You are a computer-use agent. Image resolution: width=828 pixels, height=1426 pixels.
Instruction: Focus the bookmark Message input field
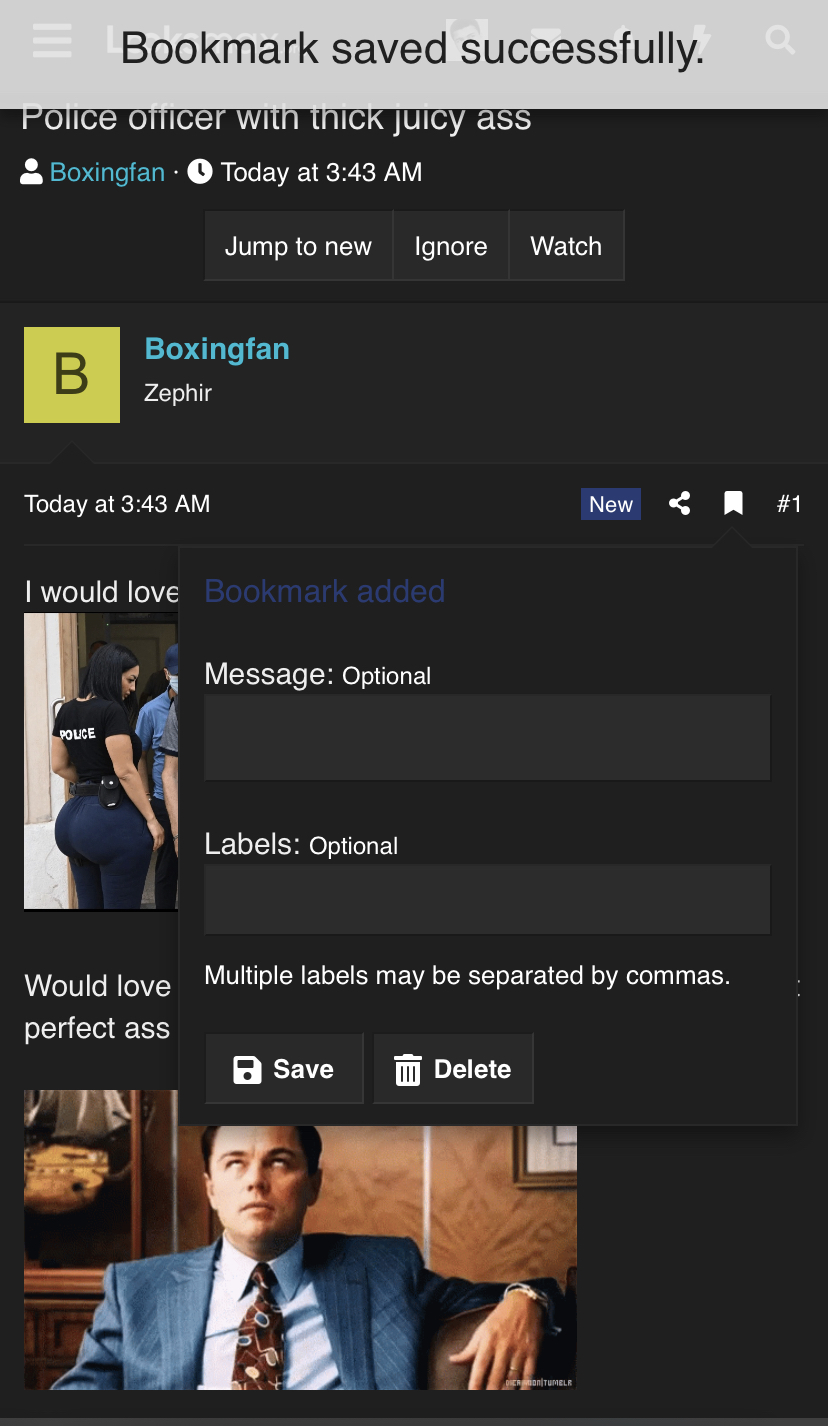tap(487, 738)
